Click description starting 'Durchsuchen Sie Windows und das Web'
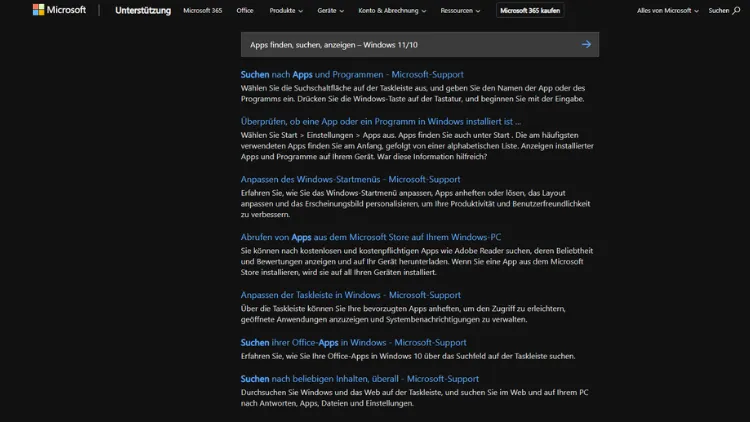 414,398
